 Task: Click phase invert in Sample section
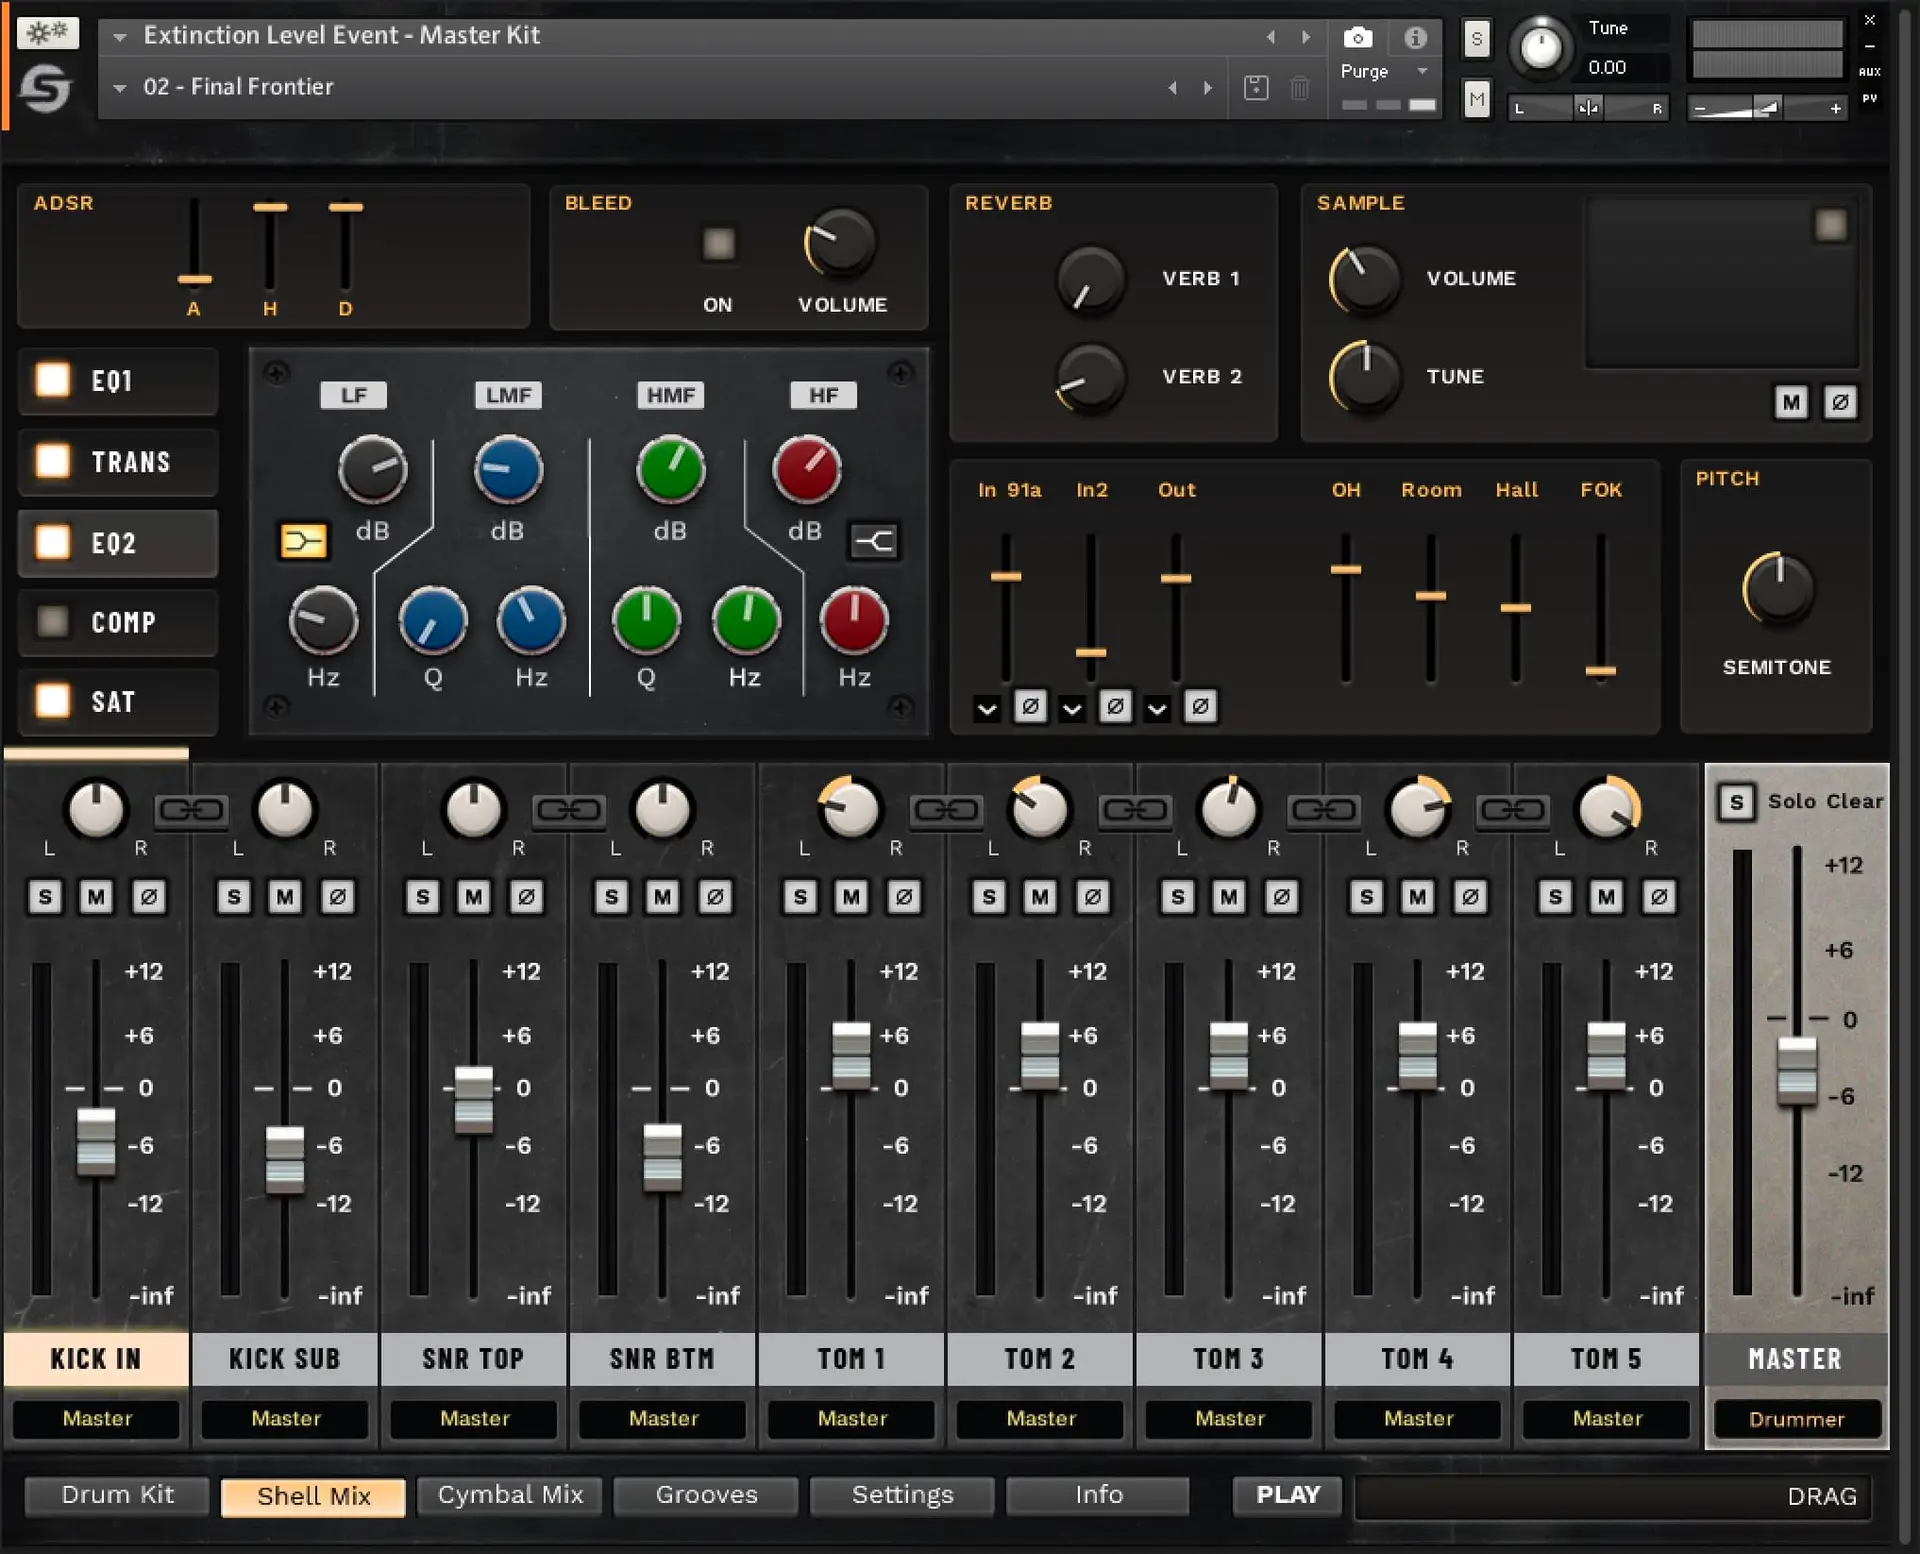(1840, 402)
